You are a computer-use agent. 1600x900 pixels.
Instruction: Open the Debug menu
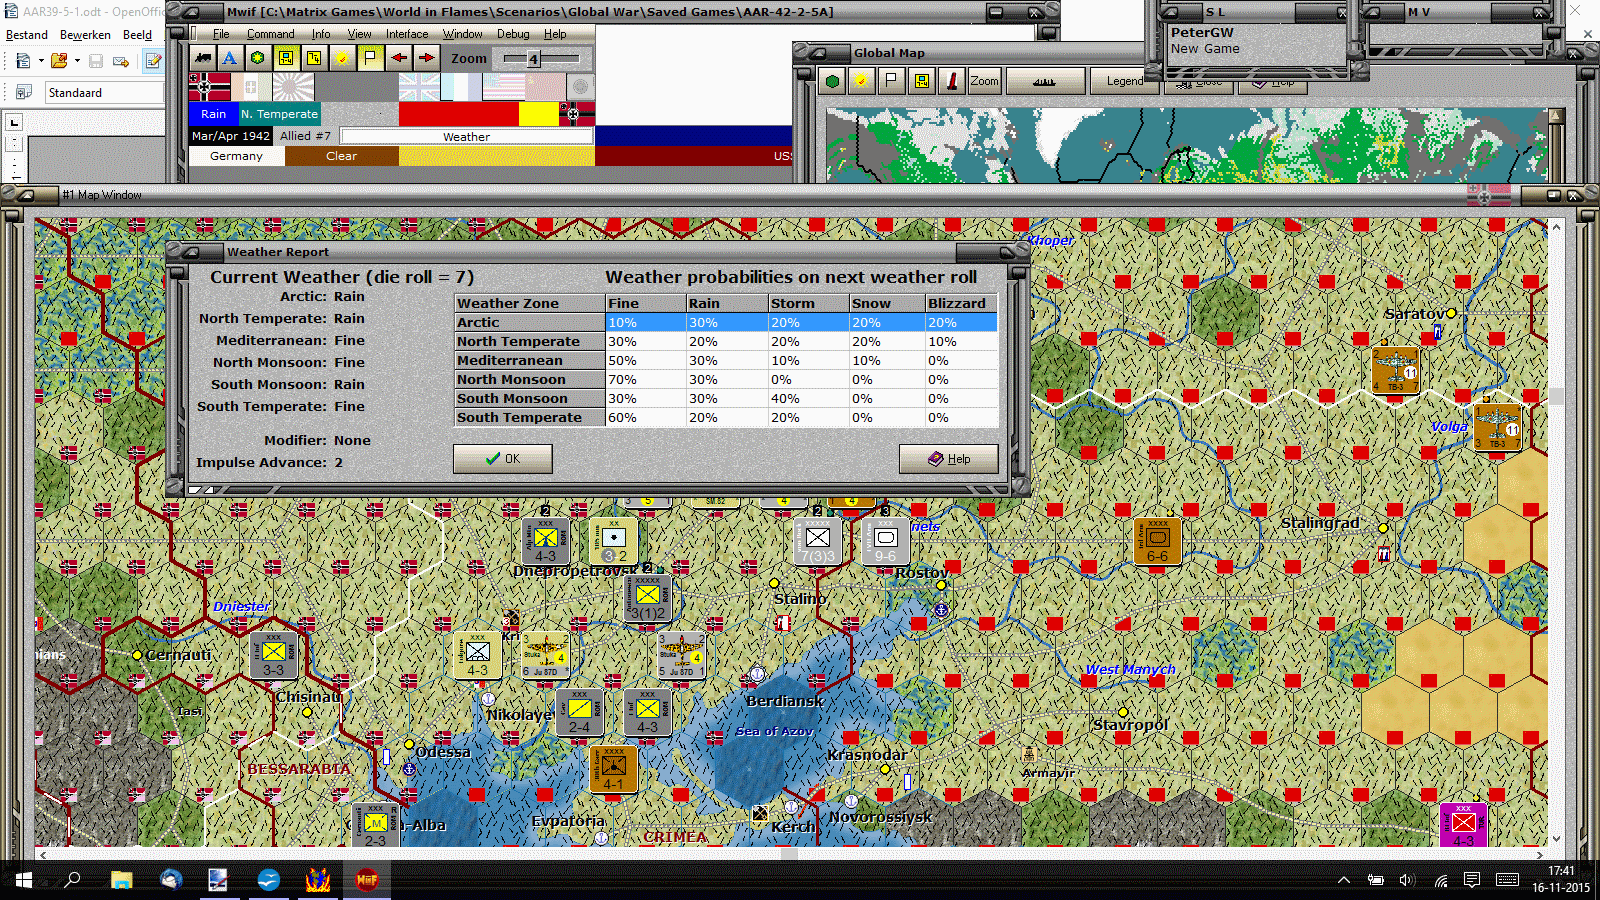pos(513,34)
